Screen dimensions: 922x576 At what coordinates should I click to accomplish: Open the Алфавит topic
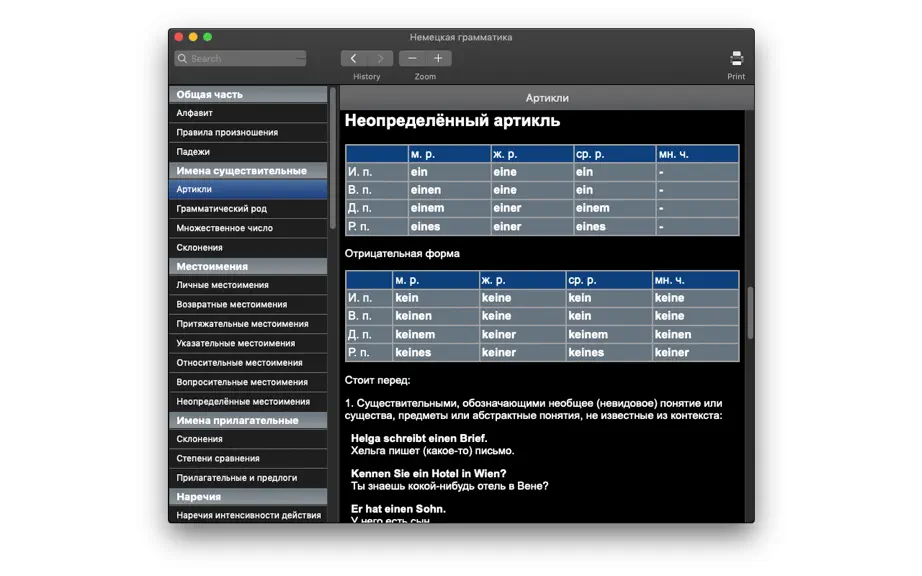tap(248, 113)
